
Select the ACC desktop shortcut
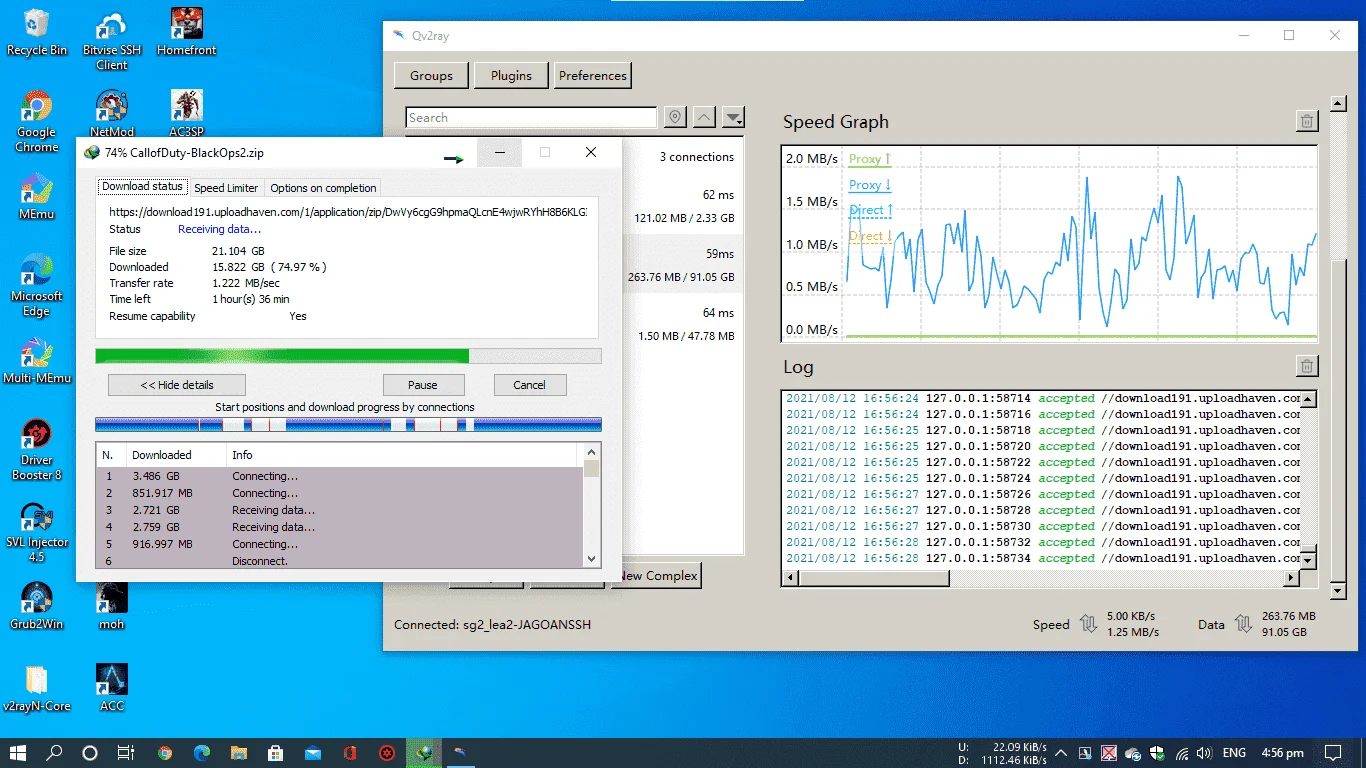[x=112, y=688]
